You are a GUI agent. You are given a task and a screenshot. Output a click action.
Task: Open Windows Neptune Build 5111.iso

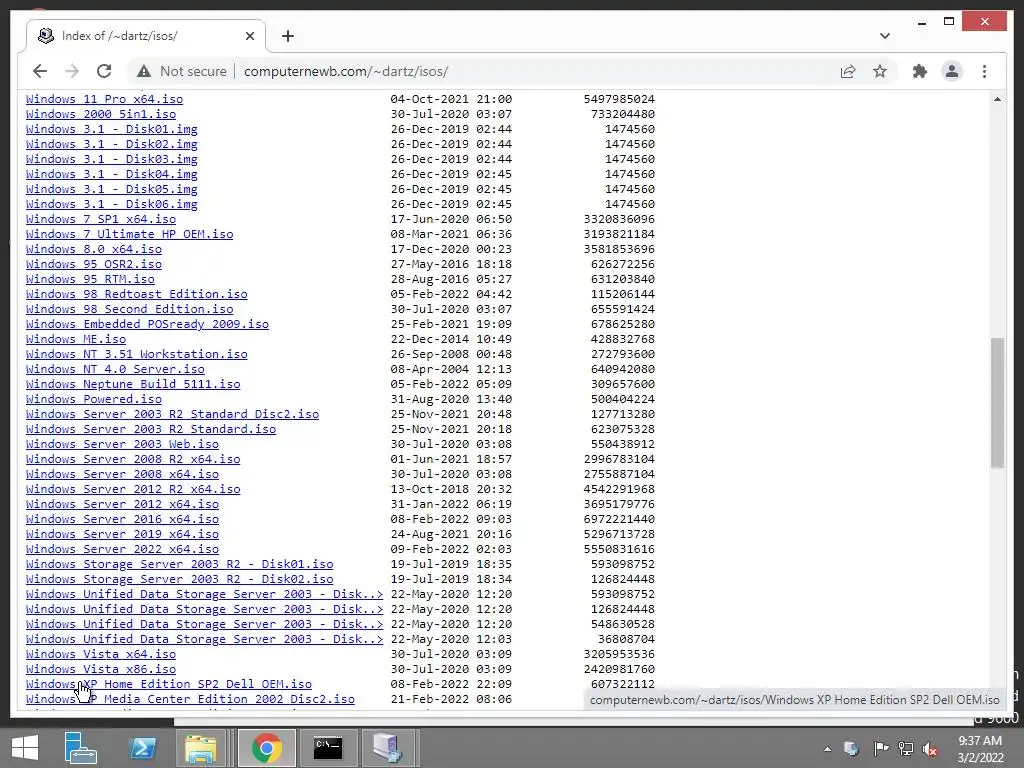pyautogui.click(x=133, y=385)
